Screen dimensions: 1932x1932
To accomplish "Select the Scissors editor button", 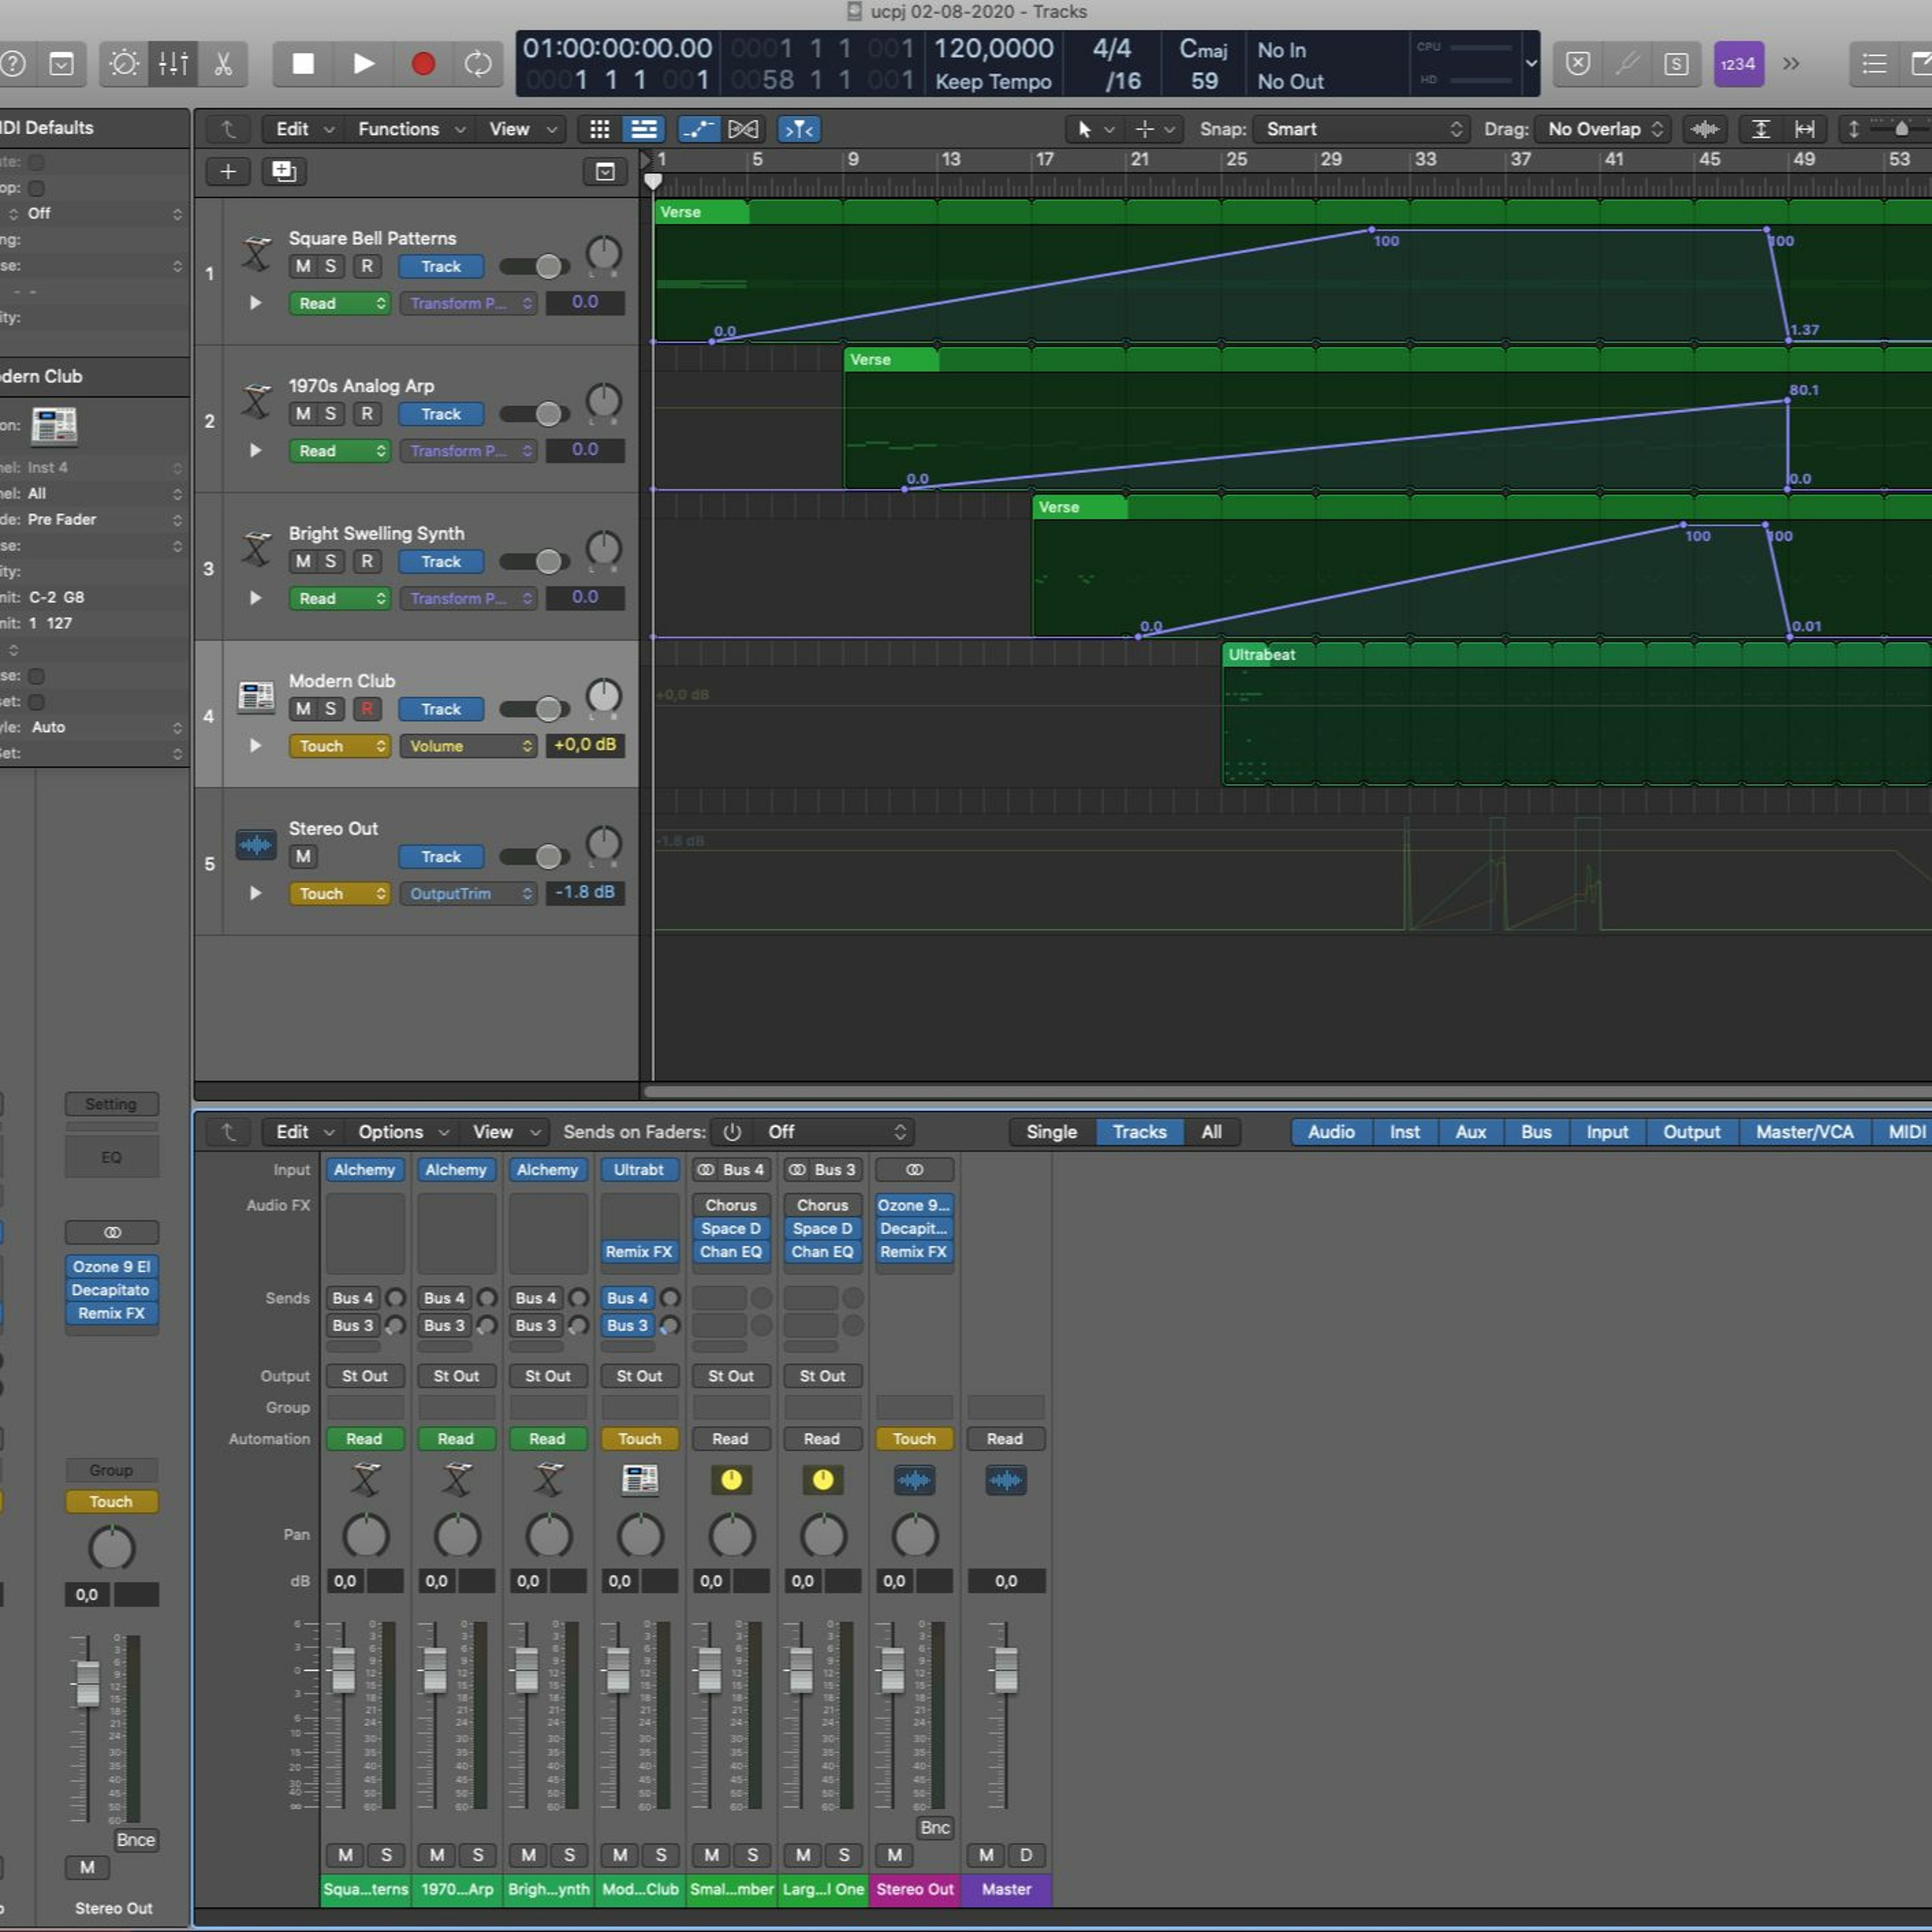I will (x=223, y=64).
